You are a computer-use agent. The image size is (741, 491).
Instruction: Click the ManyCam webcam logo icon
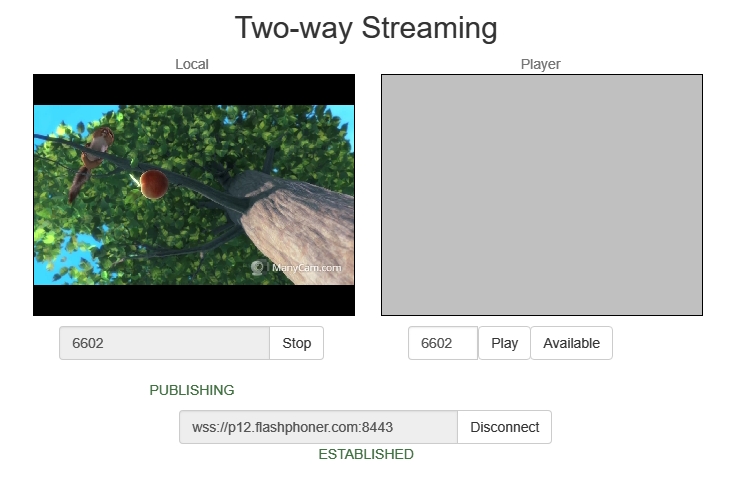click(x=258, y=268)
